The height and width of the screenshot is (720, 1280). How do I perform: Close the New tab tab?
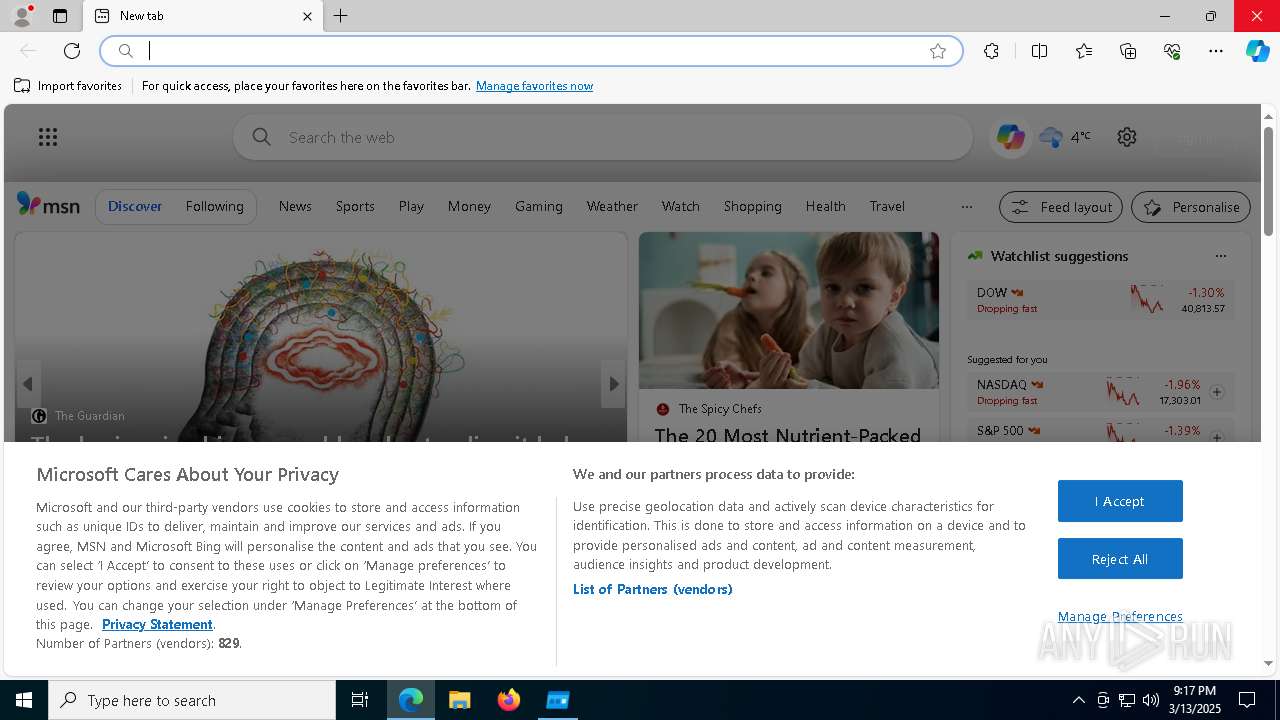click(307, 16)
